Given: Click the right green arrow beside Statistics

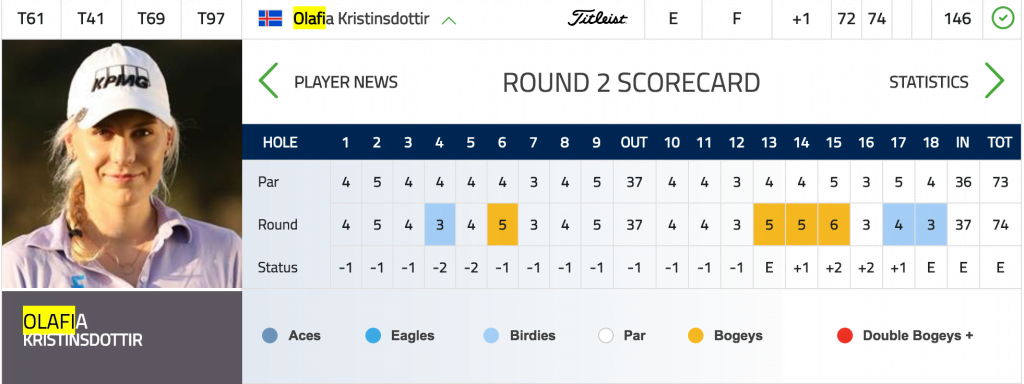Looking at the screenshot, I should tap(994, 81).
